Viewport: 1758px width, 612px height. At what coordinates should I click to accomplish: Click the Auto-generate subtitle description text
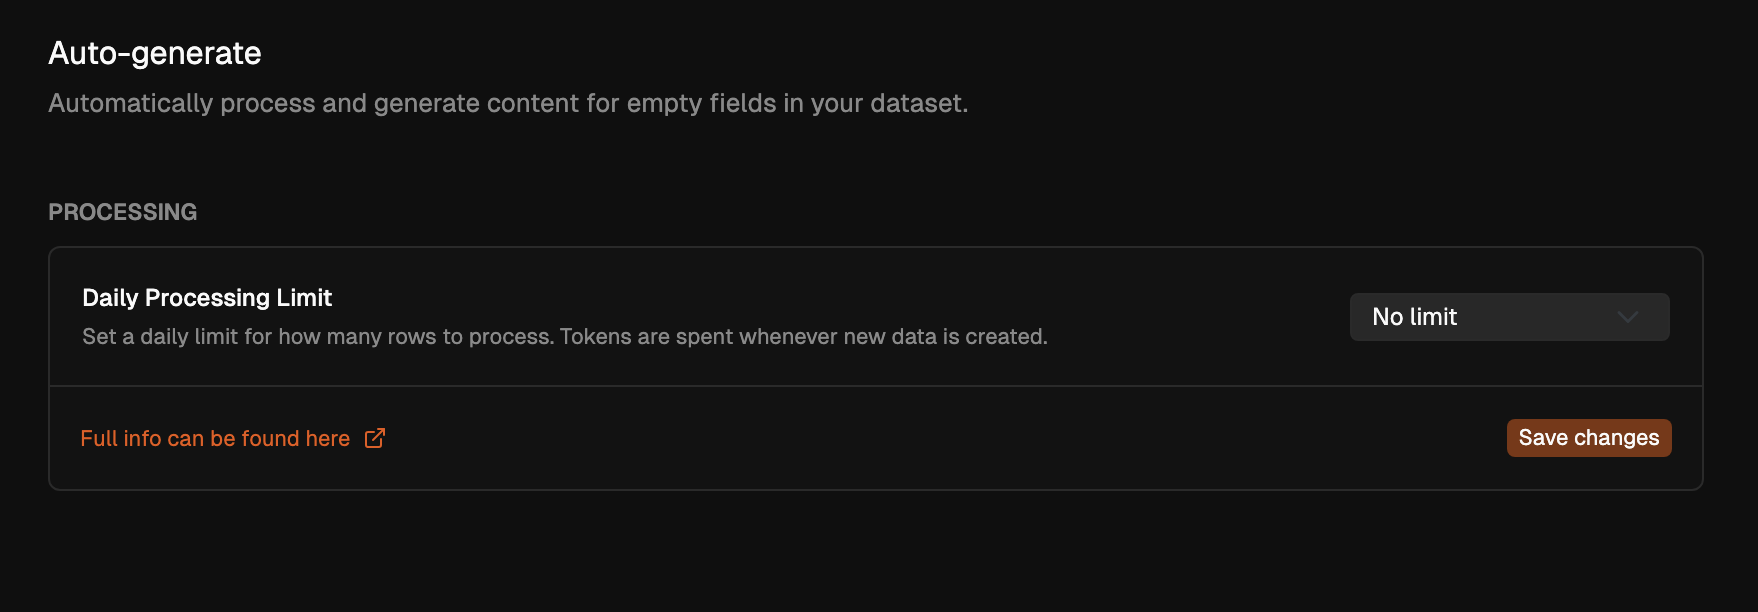508,103
